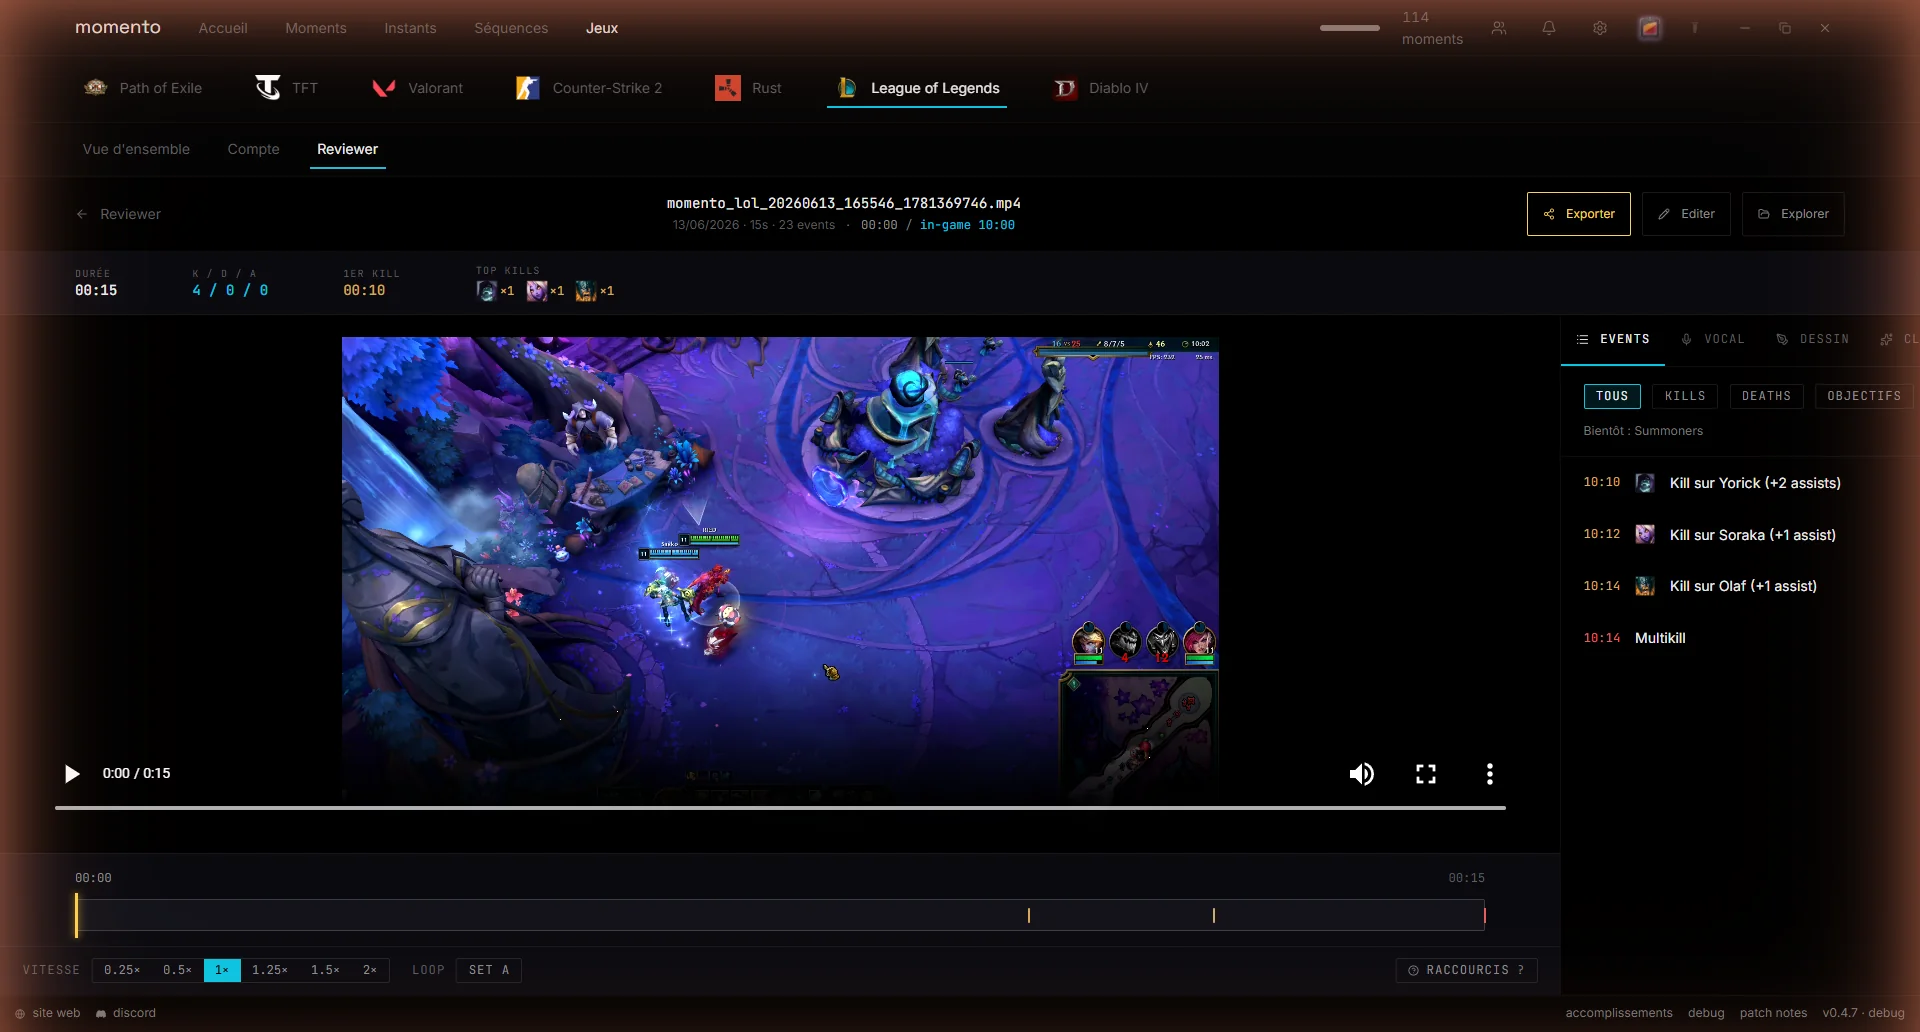Screen dimensions: 1920x1032
Task: Jump to Kill sur Olaf event
Action: click(1740, 586)
